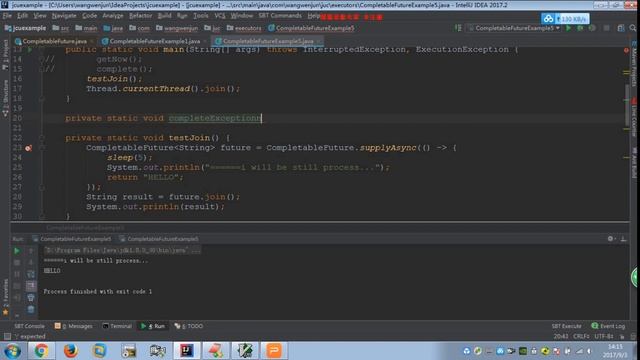Open Messages tool window
This screenshot has height=360, width=640.
(x=74, y=326)
